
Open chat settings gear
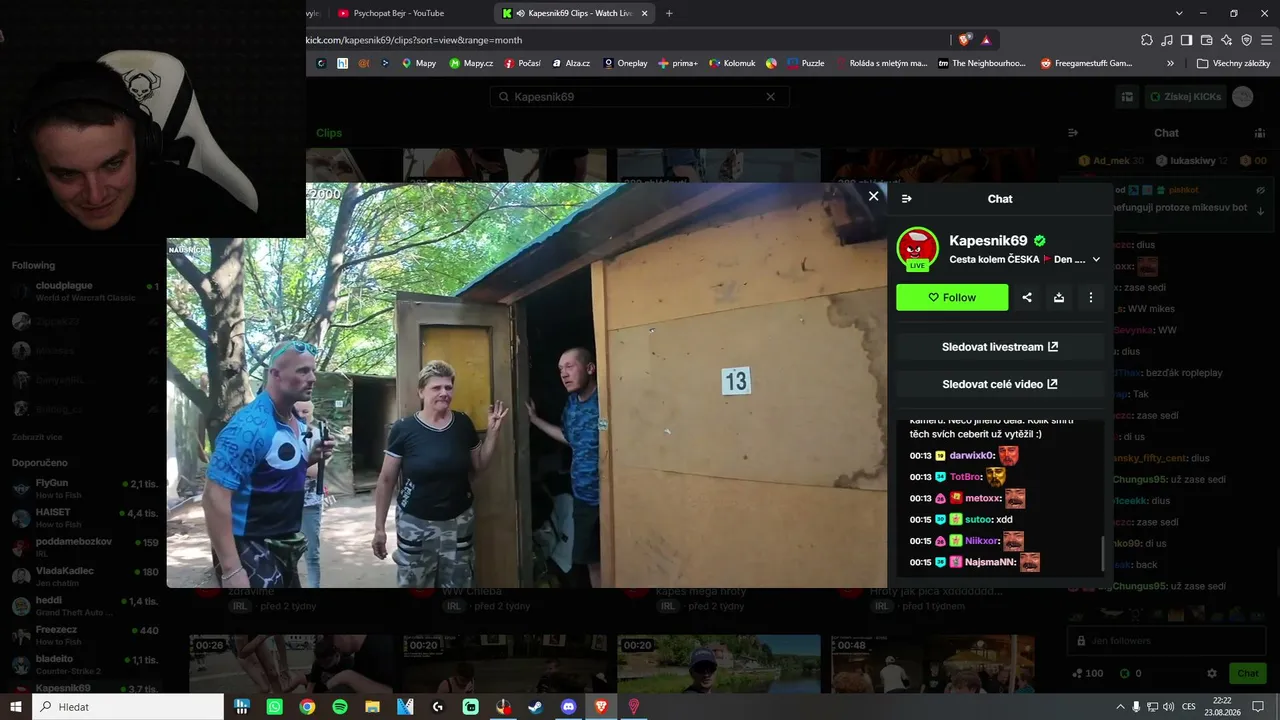point(1212,674)
